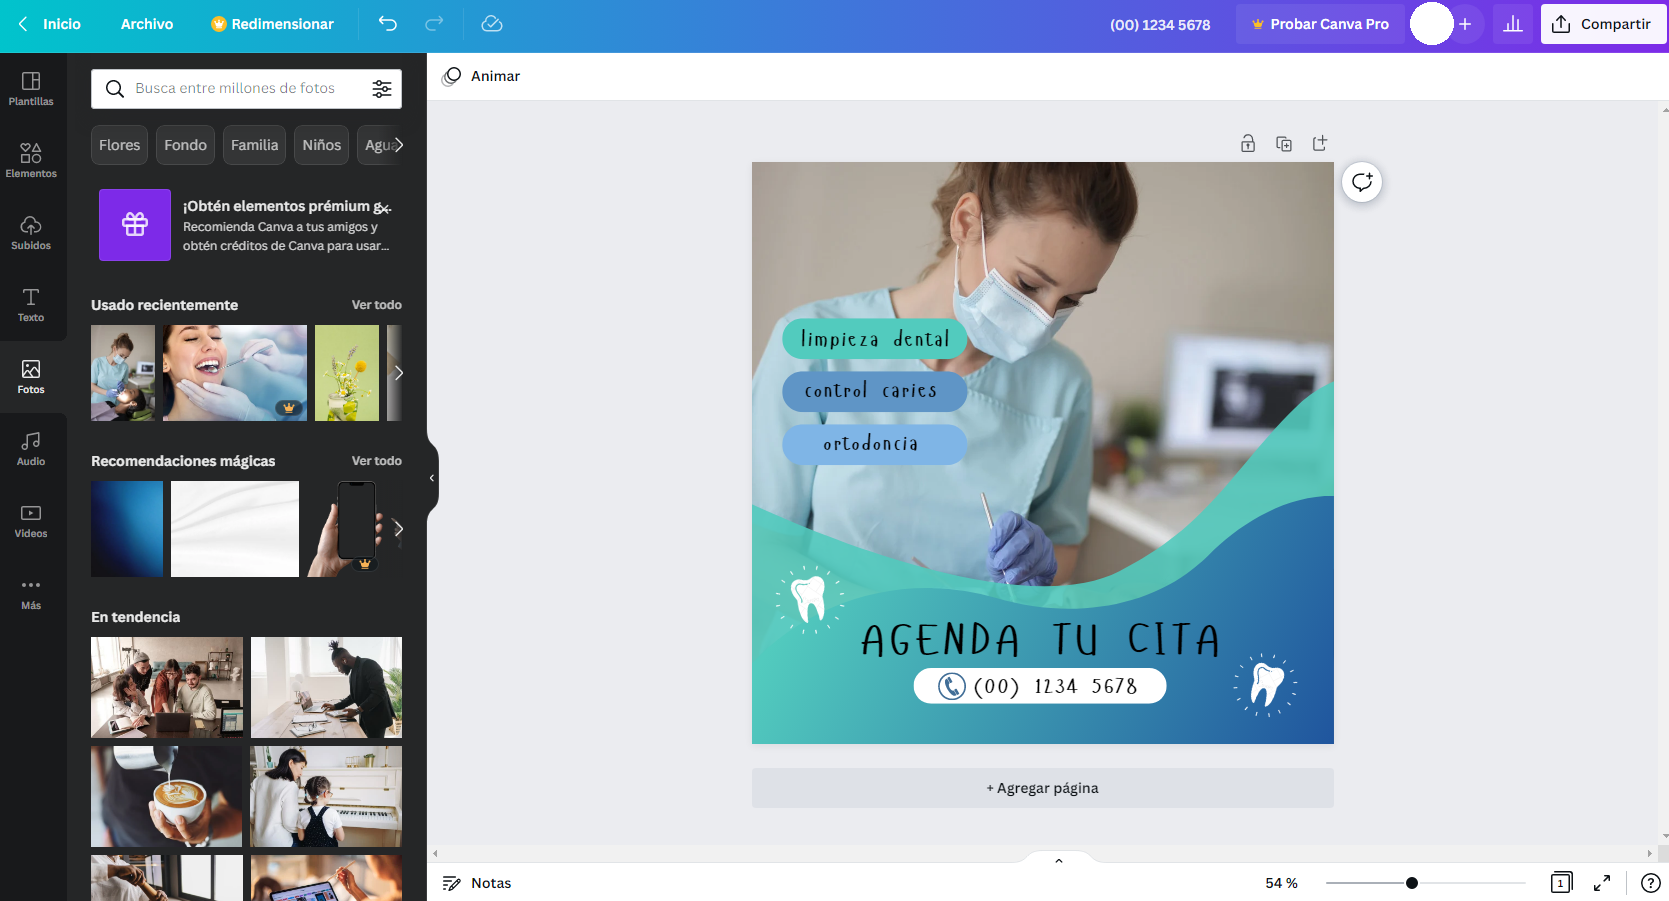
Task: Redo the last action
Action: (434, 24)
